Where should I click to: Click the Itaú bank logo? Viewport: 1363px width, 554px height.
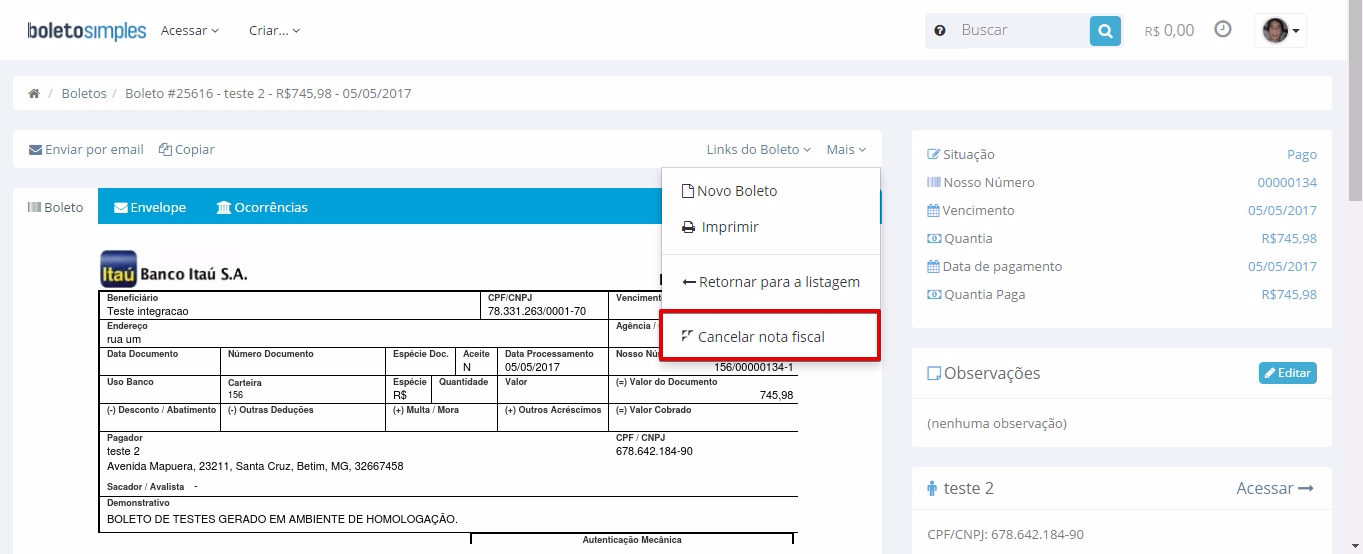[119, 270]
